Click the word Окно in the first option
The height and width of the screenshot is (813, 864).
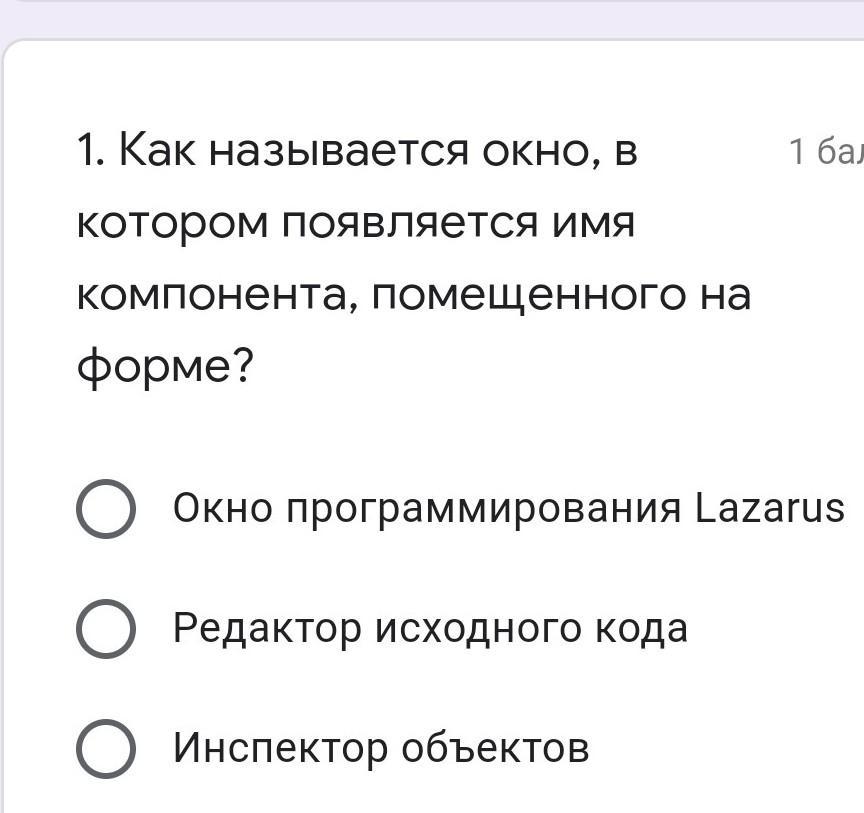223,508
